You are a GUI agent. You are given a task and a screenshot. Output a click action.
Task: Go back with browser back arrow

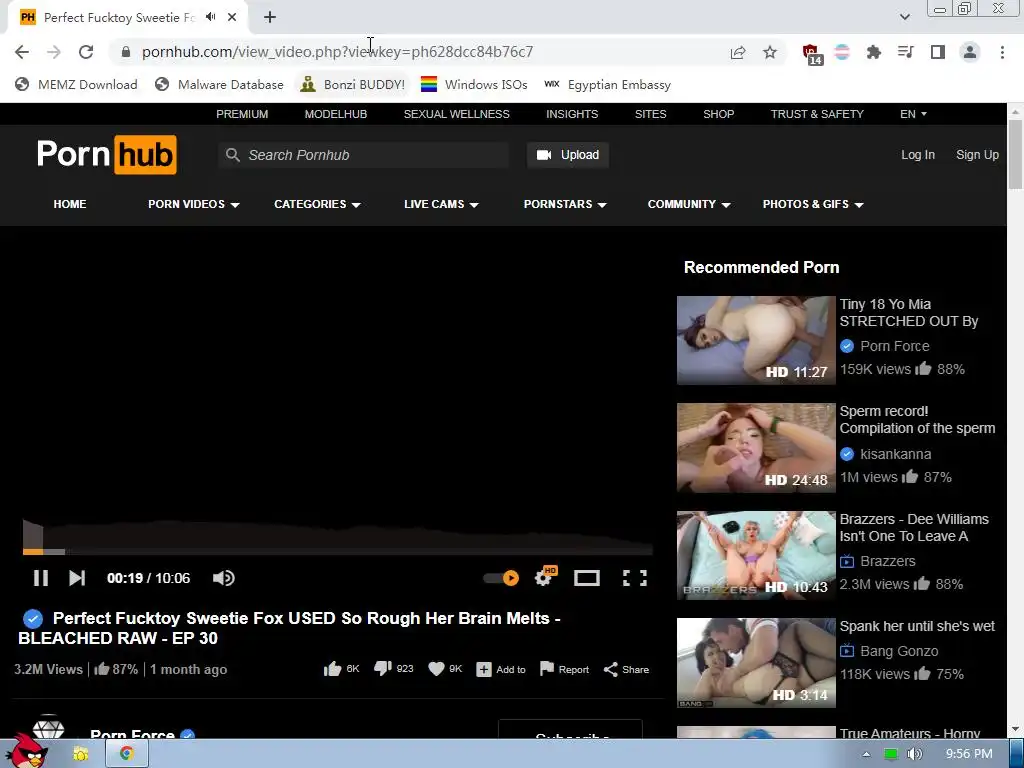click(x=22, y=52)
